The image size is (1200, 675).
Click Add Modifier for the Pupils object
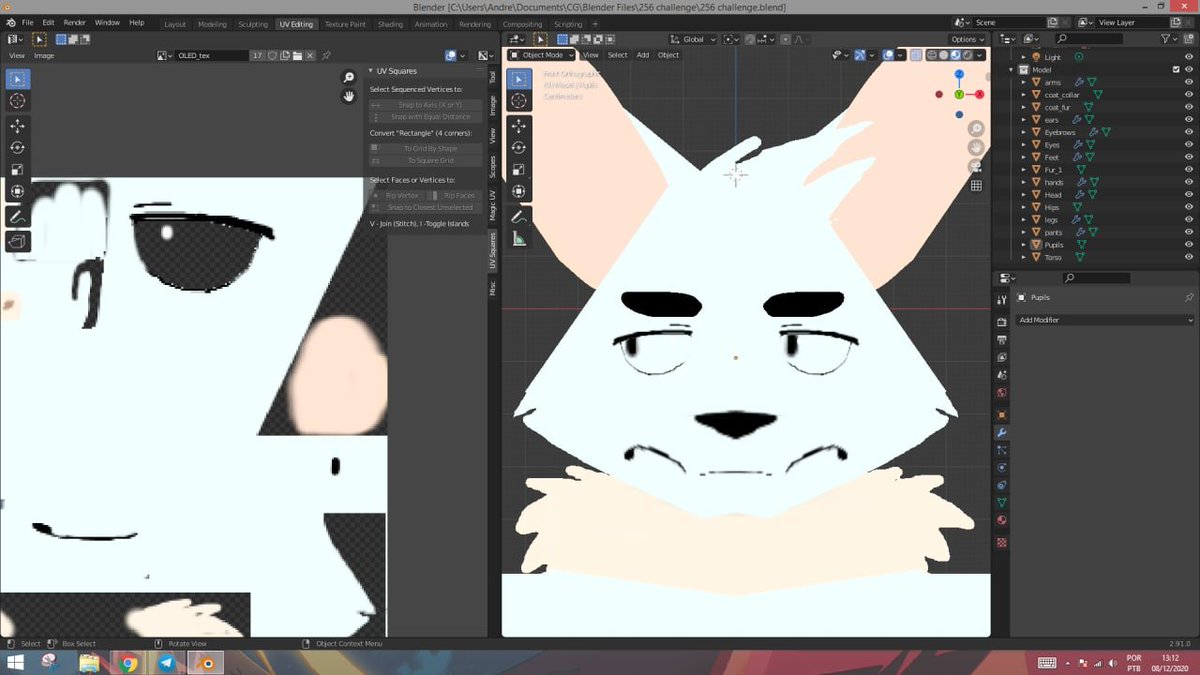[x=1105, y=319]
